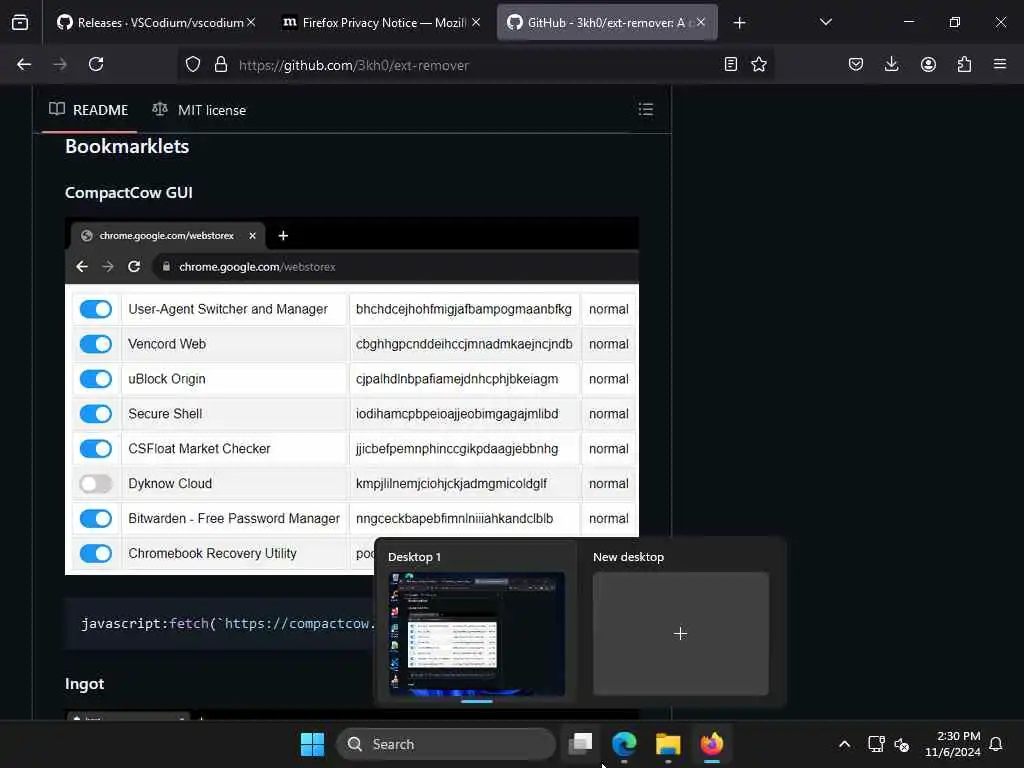Save page to Pocket

click(856, 65)
